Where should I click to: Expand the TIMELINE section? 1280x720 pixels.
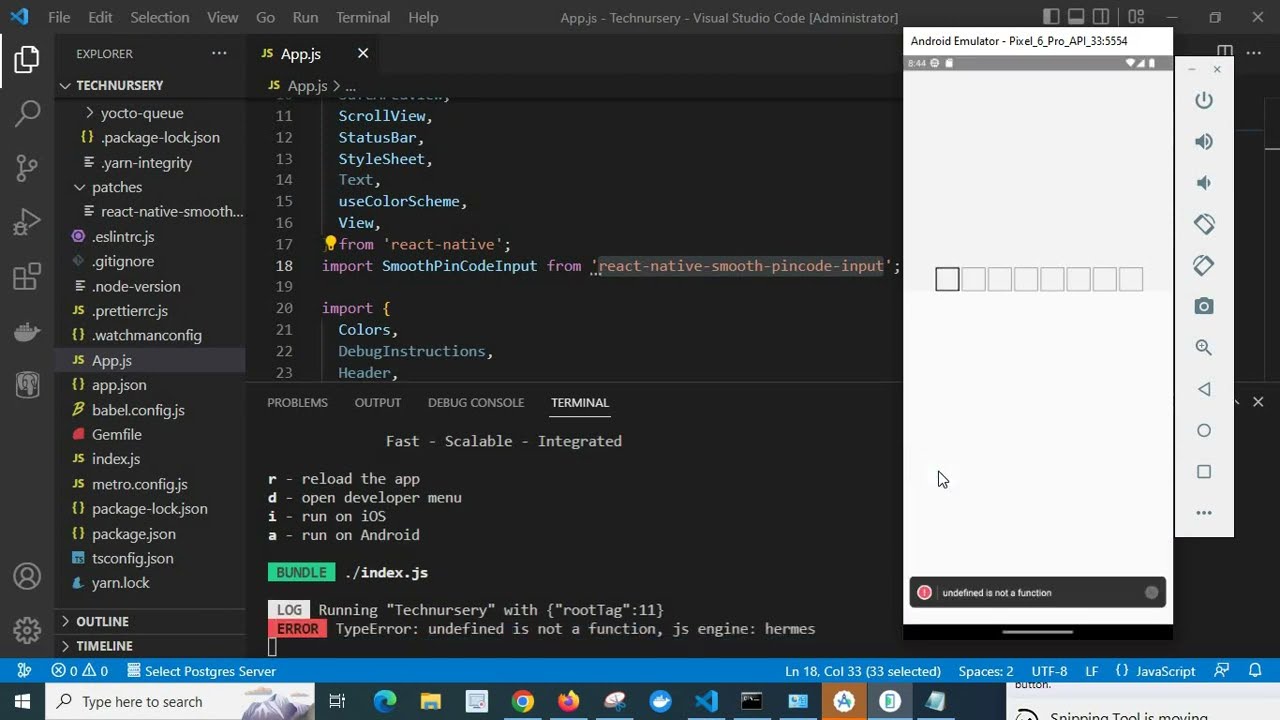pos(150,646)
